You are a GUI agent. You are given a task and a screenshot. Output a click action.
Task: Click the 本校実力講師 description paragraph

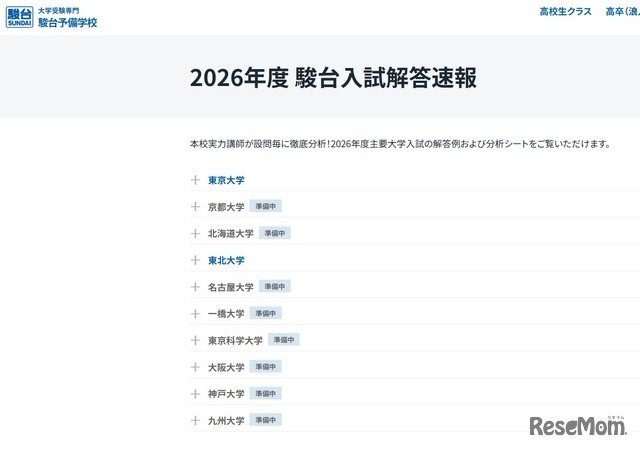point(400,144)
